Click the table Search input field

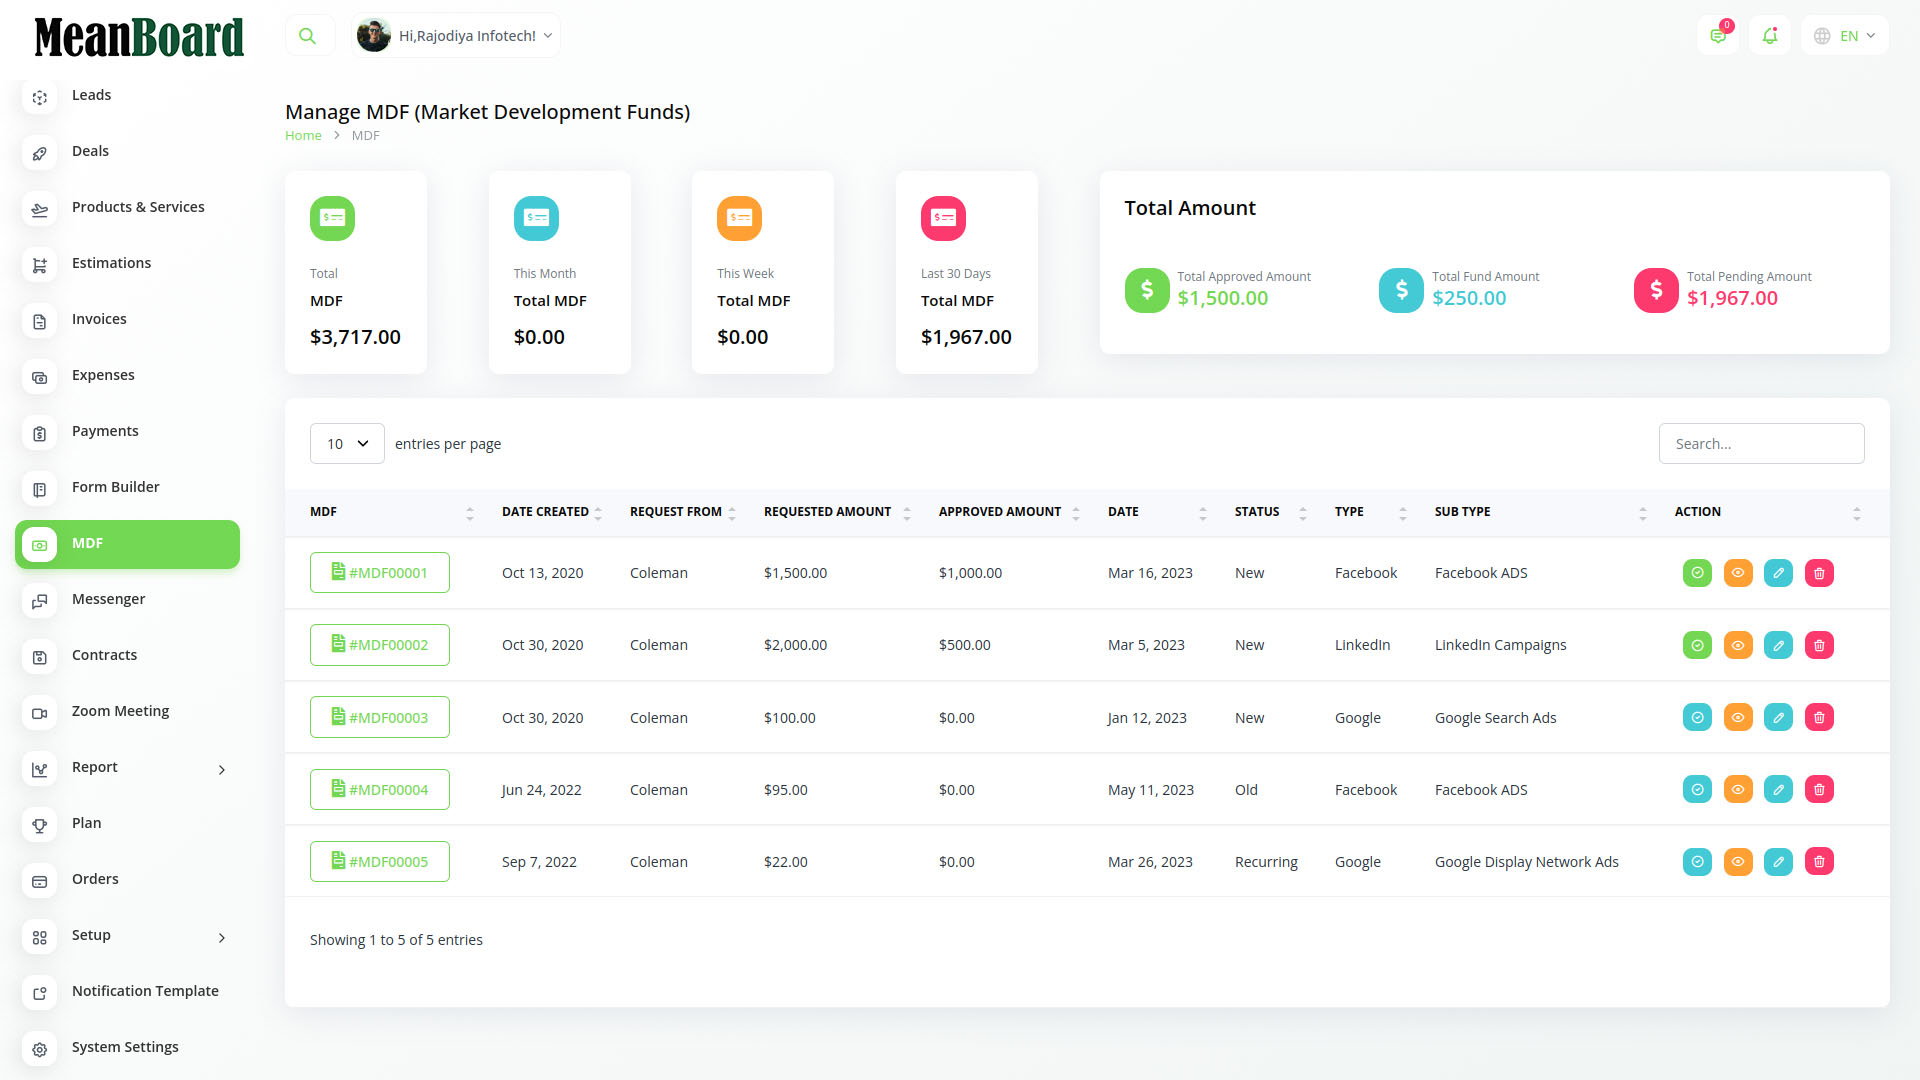pyautogui.click(x=1761, y=444)
